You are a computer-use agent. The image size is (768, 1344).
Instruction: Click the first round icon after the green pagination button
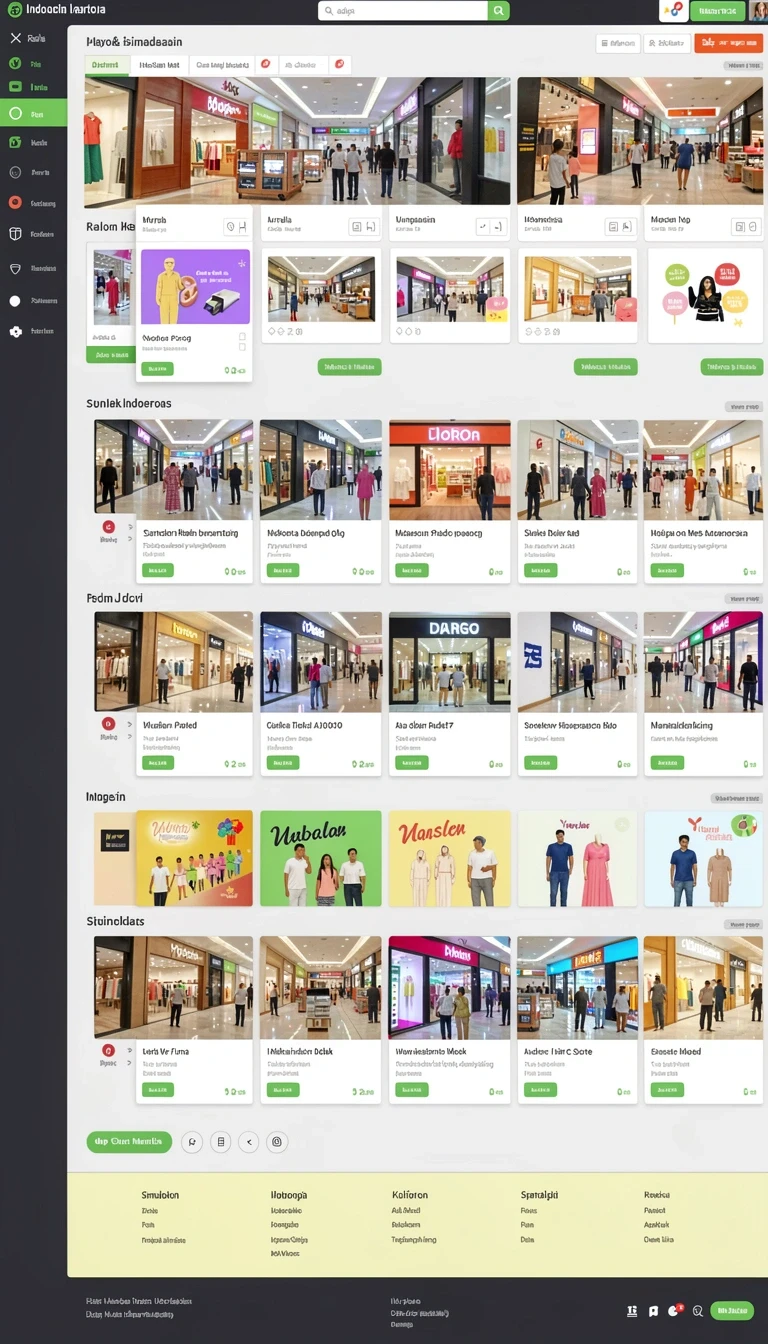point(192,1142)
